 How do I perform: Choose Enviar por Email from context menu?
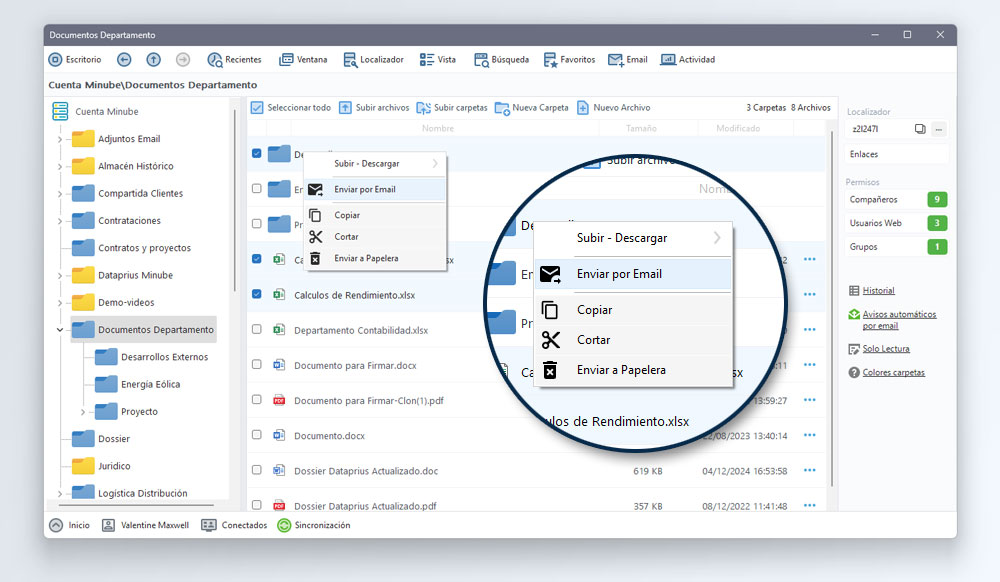click(x=375, y=189)
